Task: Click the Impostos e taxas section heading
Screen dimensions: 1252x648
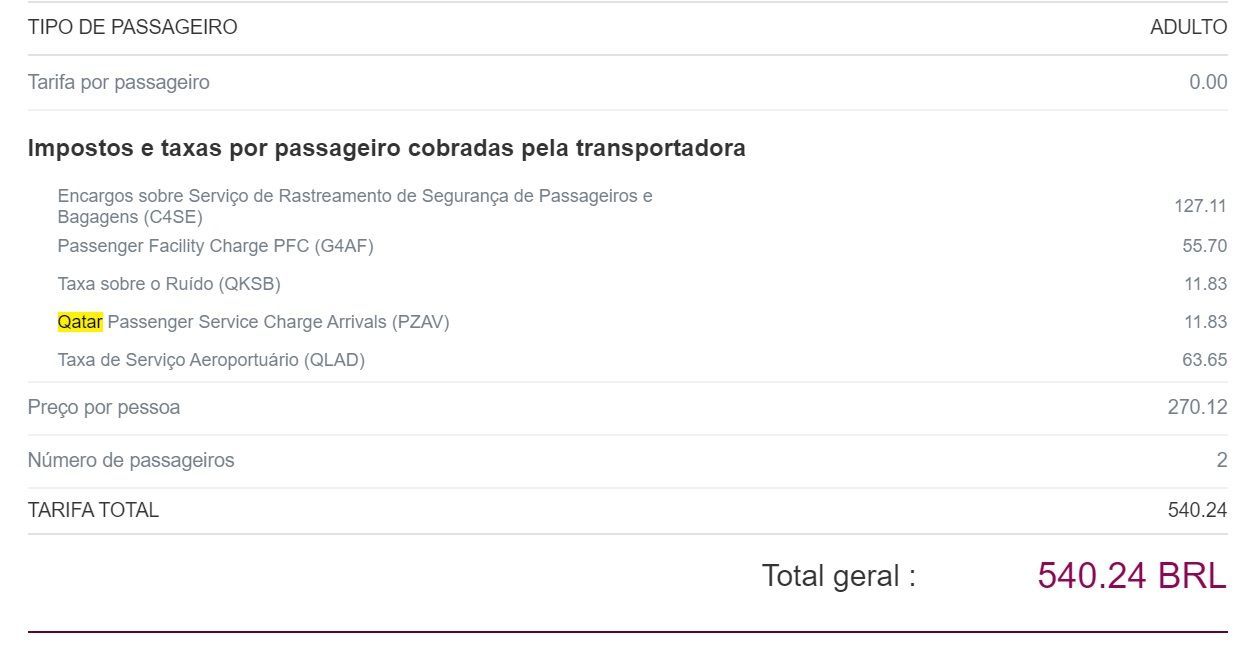Action: (387, 148)
